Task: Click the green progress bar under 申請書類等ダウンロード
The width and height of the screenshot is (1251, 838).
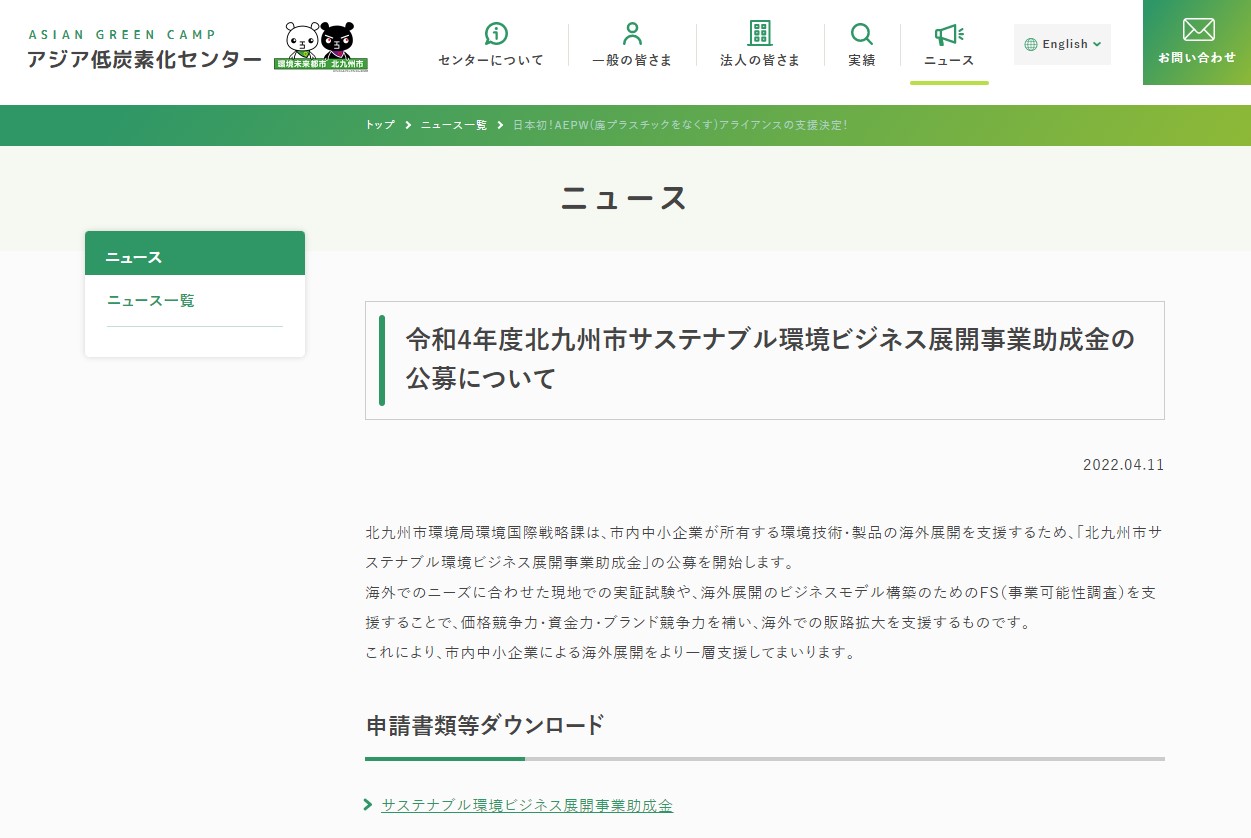Action: click(444, 759)
